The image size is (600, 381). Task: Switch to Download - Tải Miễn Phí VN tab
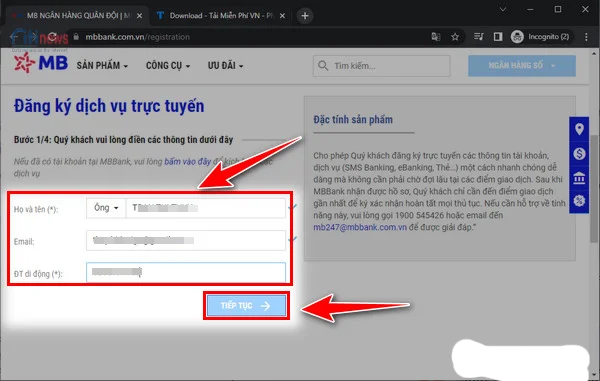tap(221, 16)
